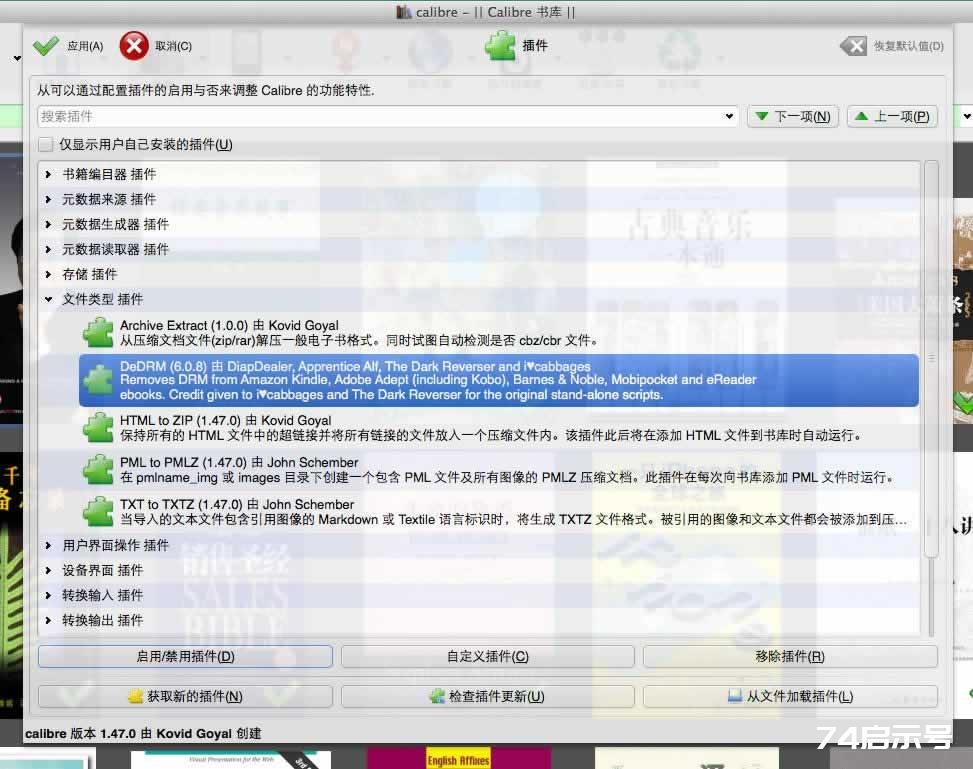Click the Archive Extract plugin puzzle icon

98,333
